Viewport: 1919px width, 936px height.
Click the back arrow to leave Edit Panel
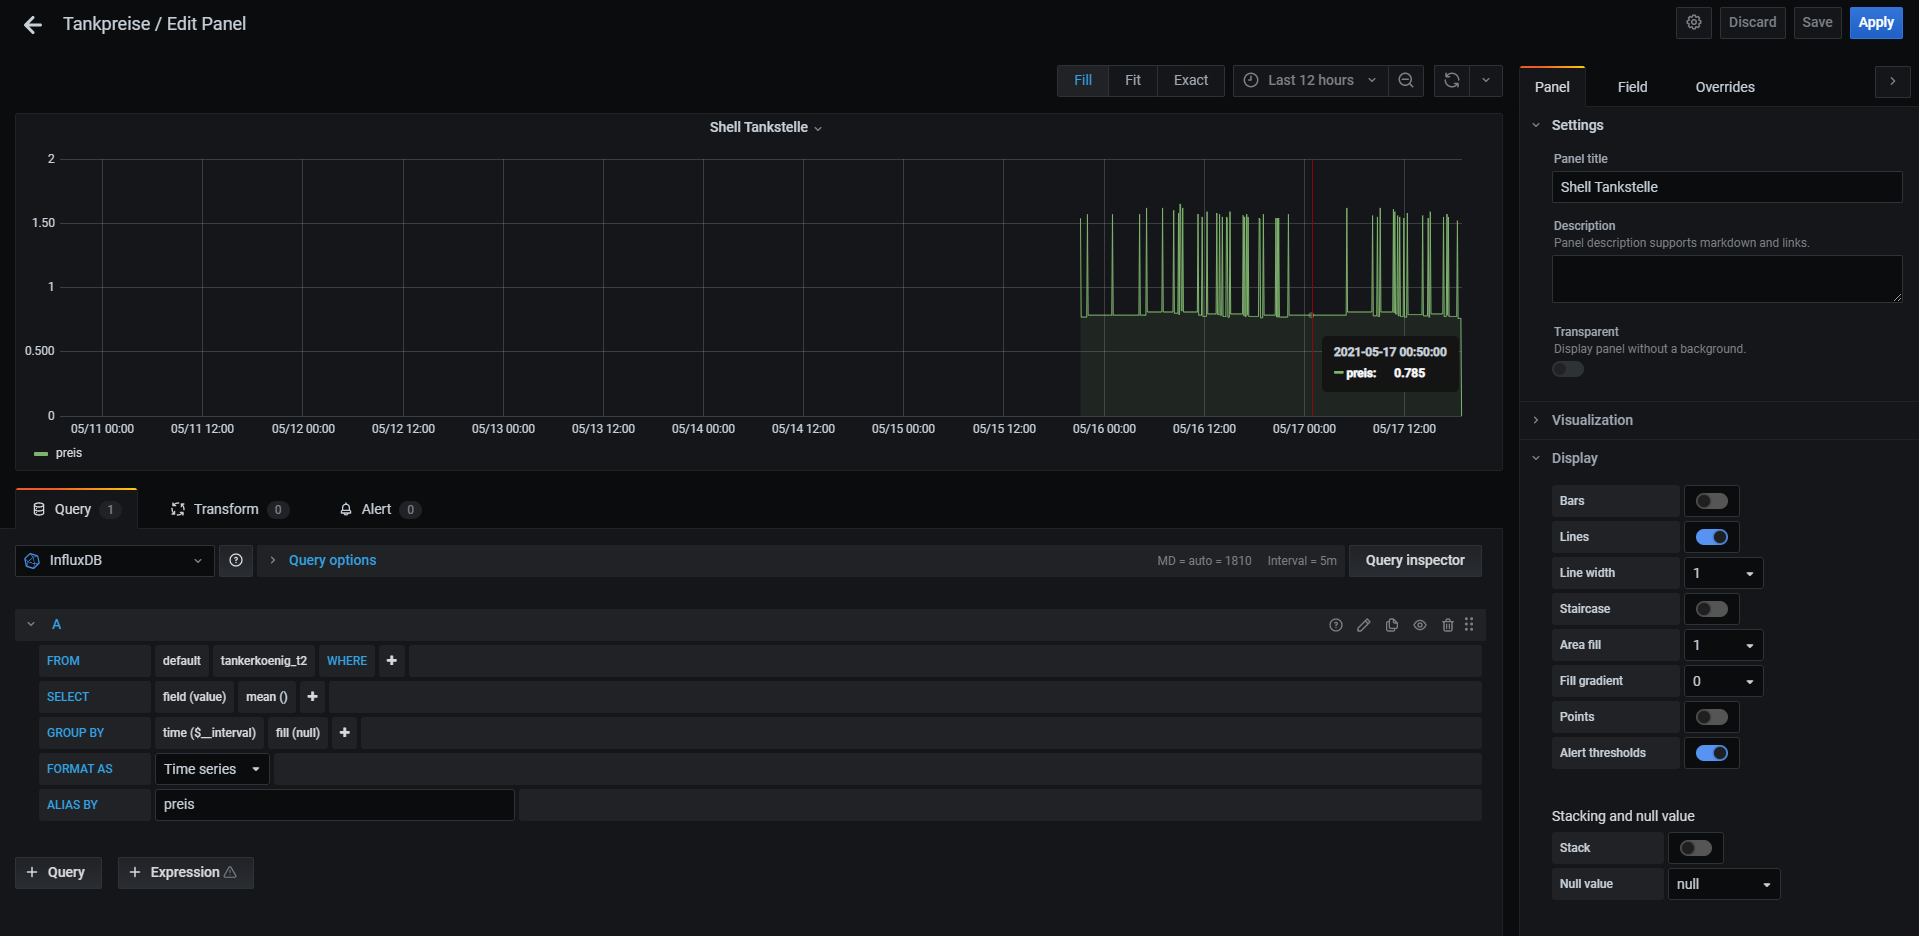33,25
